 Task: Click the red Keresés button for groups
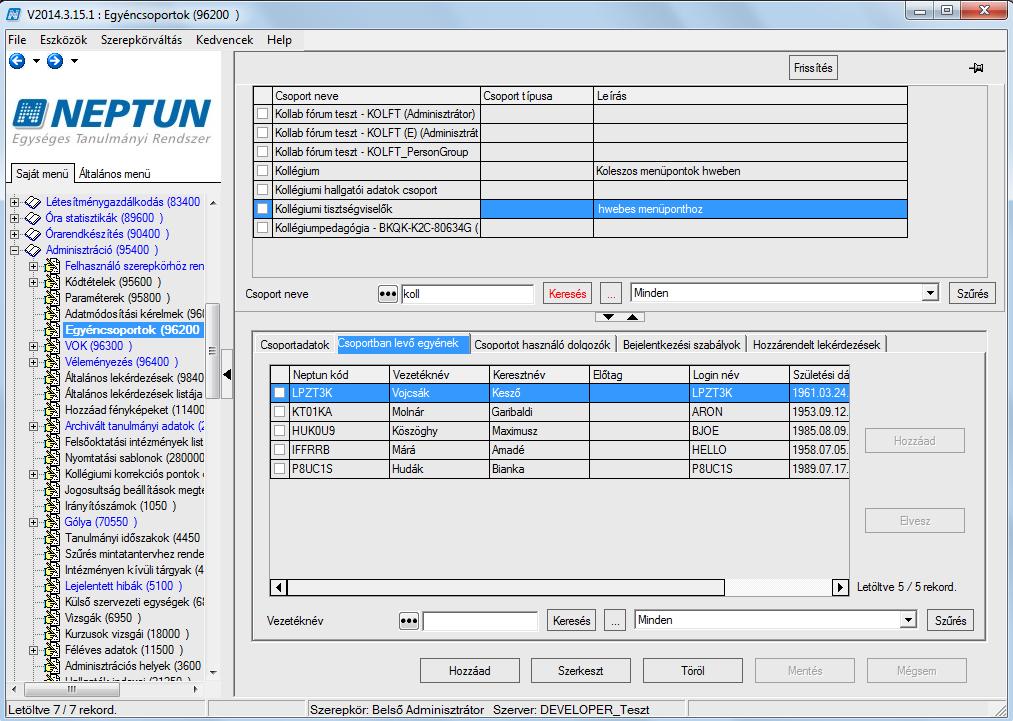tap(567, 294)
